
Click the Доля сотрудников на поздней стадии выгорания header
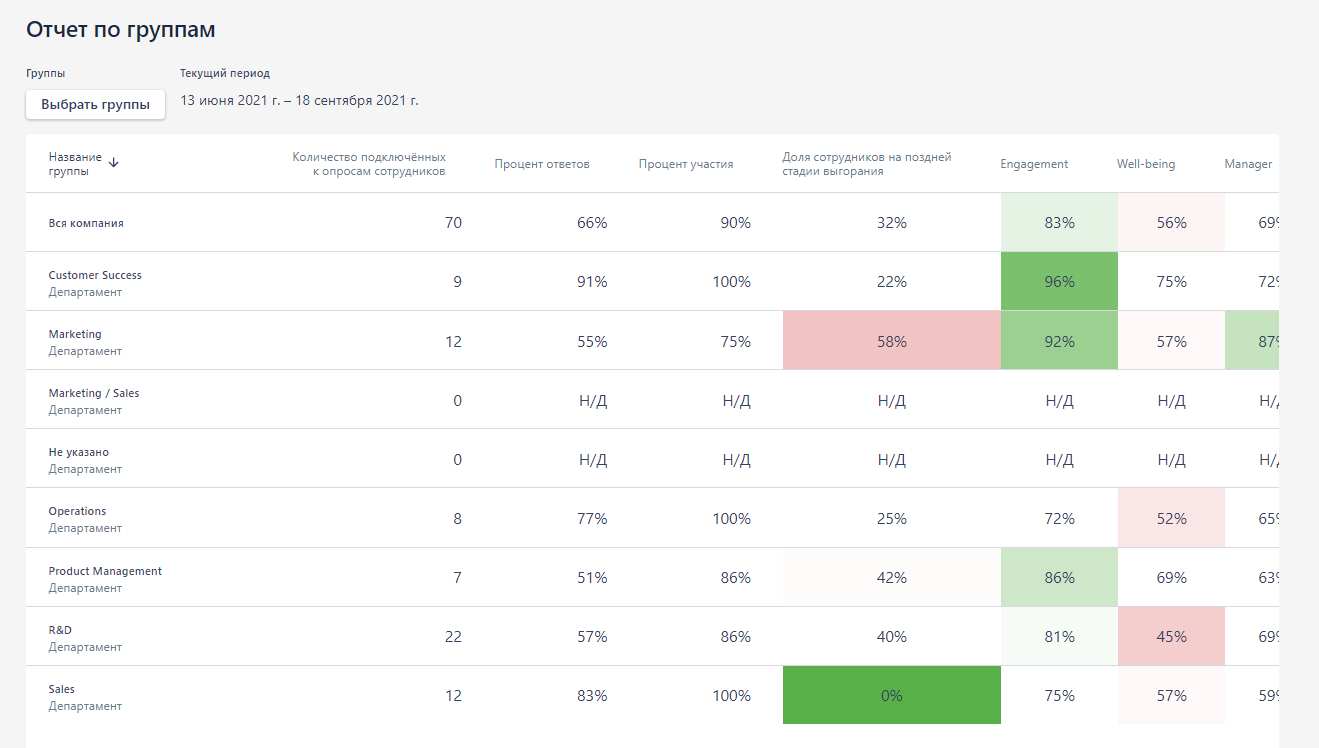pos(867,164)
